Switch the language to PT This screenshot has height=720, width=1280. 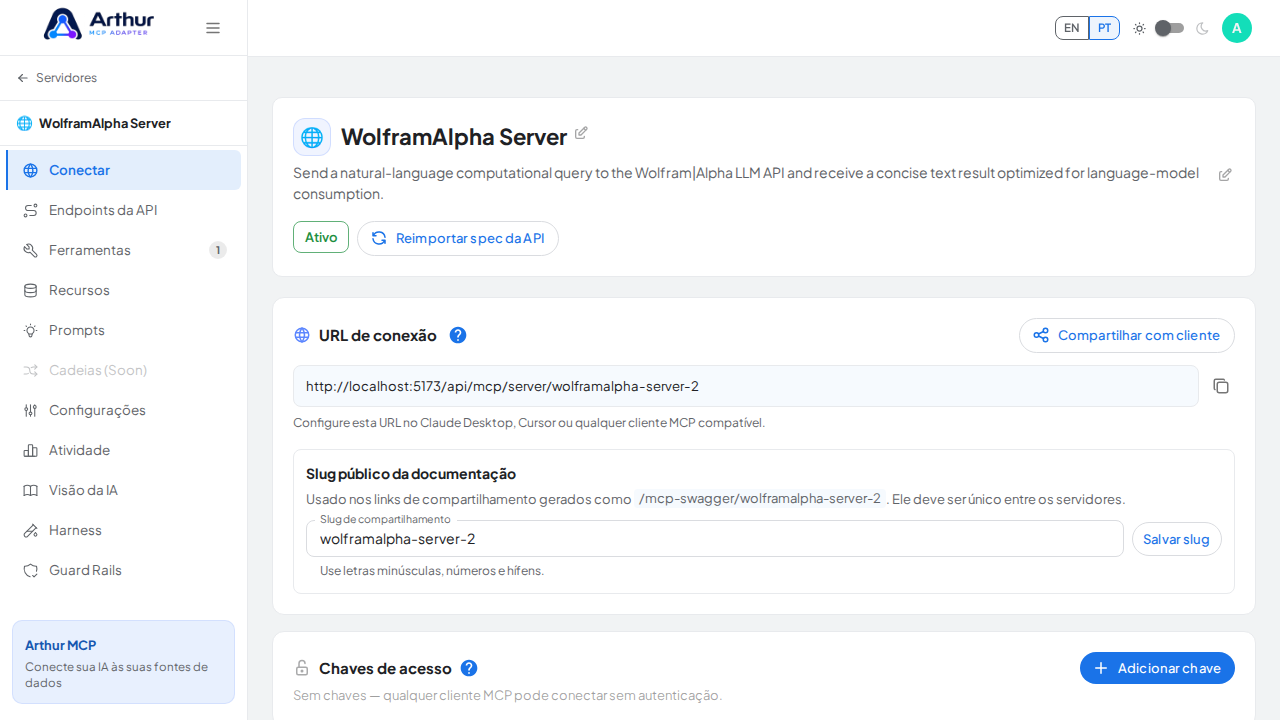[x=1104, y=28]
